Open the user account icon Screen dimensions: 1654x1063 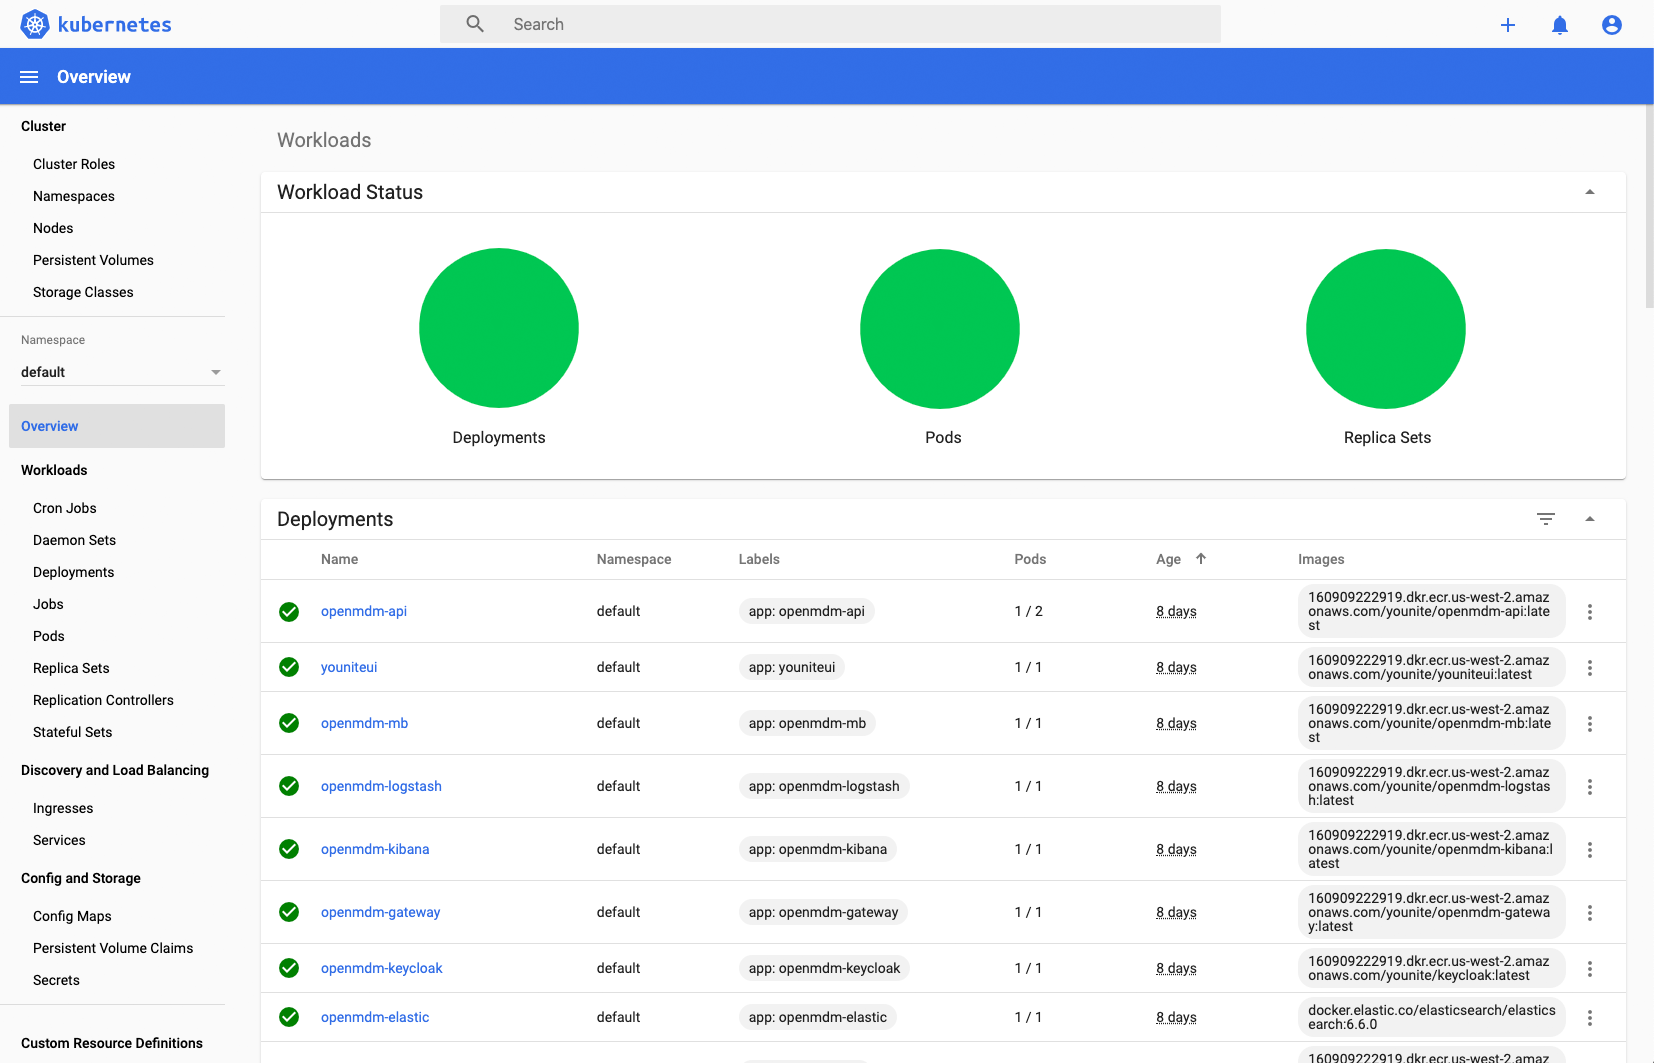[1612, 25]
